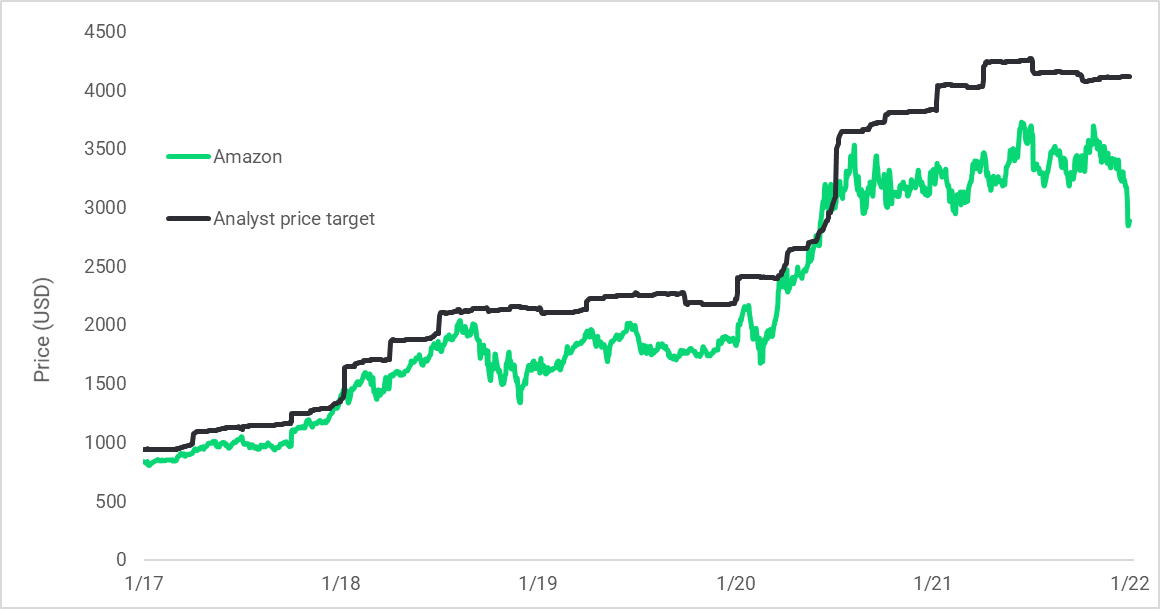Click the 2500 y-axis tick label

tap(106, 267)
